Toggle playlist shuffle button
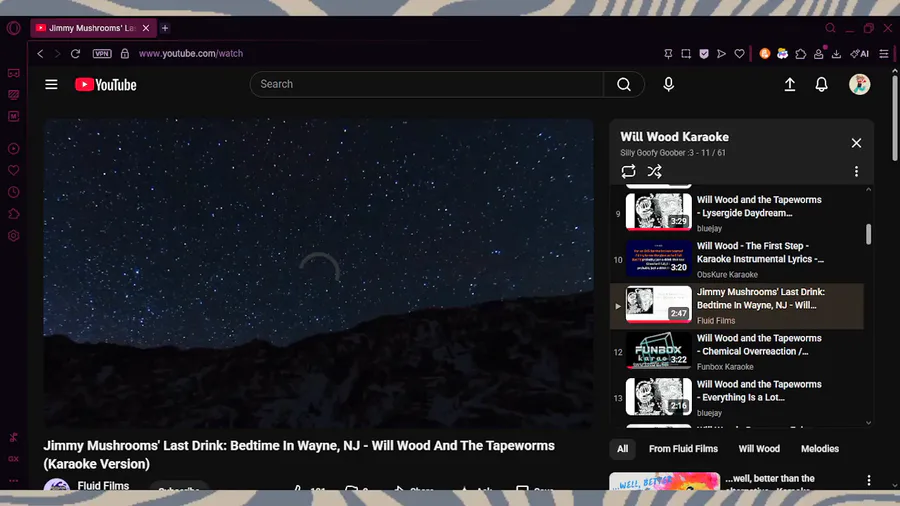 [x=654, y=171]
